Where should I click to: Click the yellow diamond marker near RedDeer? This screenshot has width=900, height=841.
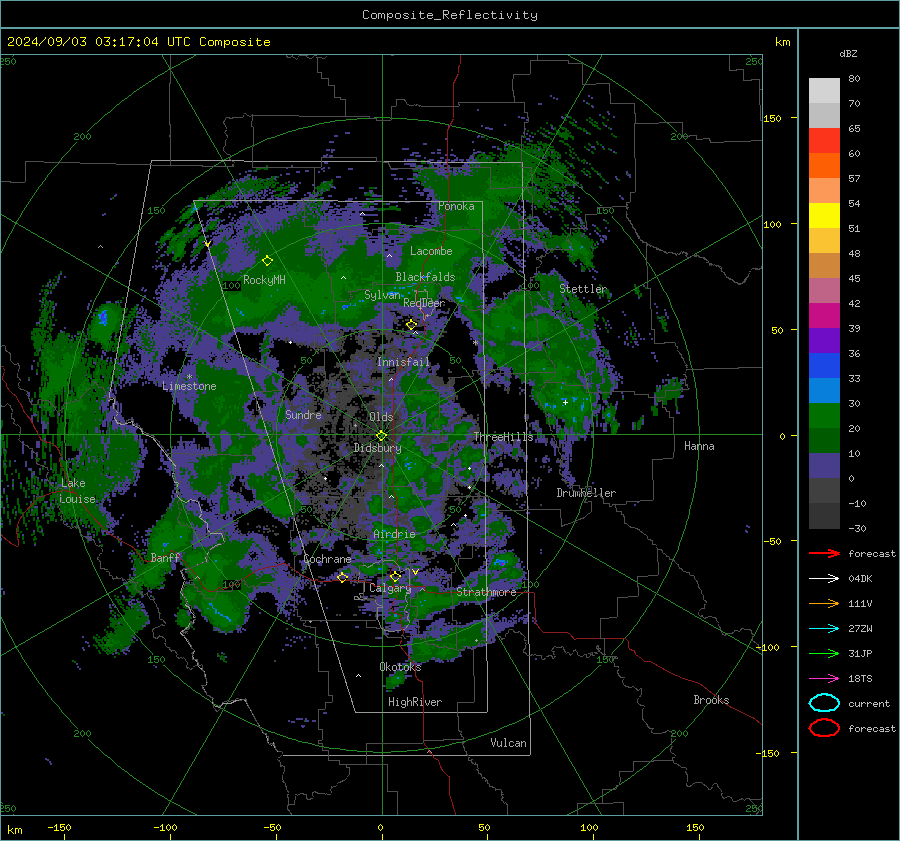[x=411, y=325]
